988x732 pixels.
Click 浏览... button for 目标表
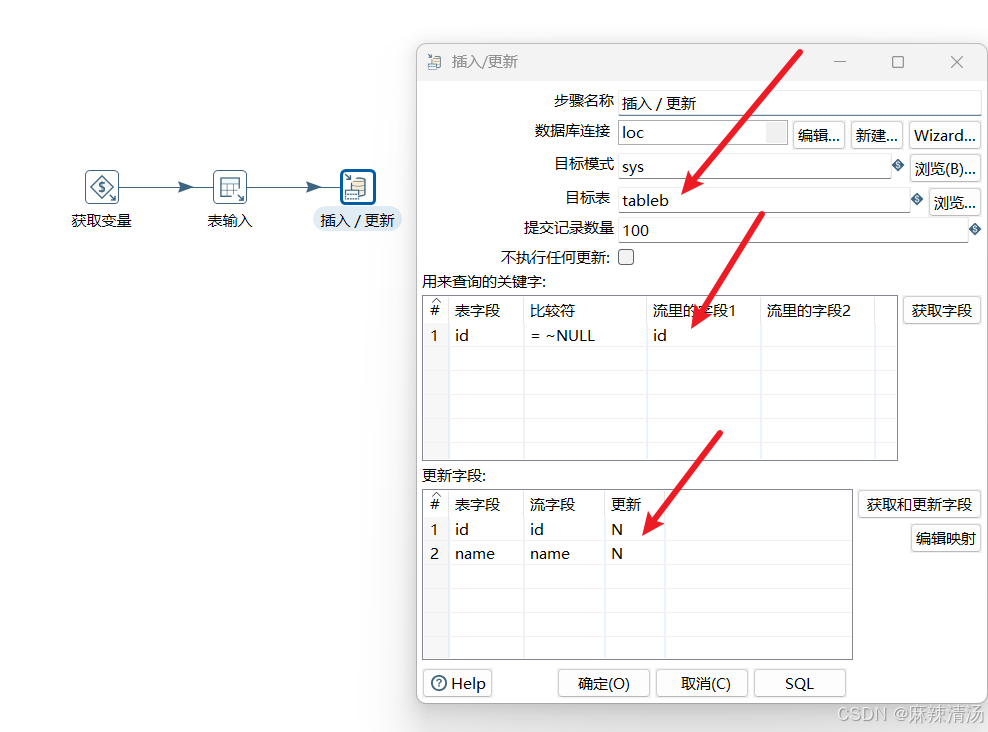[955, 203]
